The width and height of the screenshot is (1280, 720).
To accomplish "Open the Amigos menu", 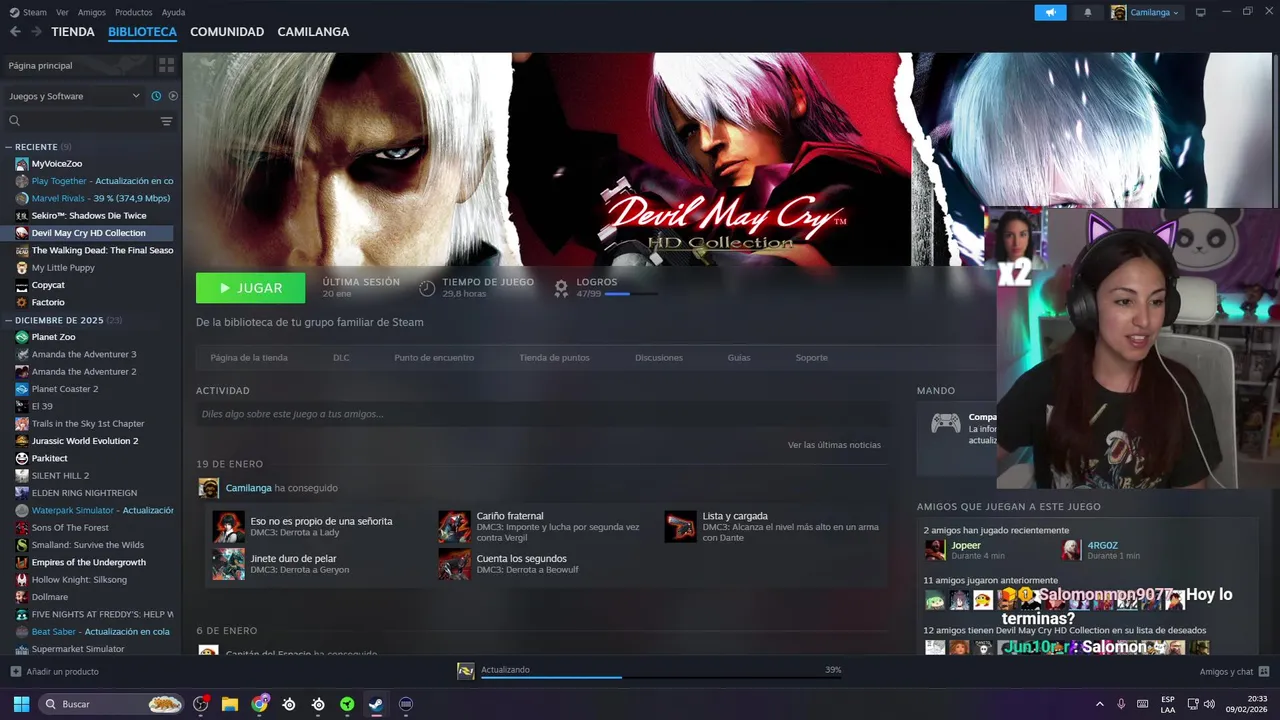I will pyautogui.click(x=92, y=12).
